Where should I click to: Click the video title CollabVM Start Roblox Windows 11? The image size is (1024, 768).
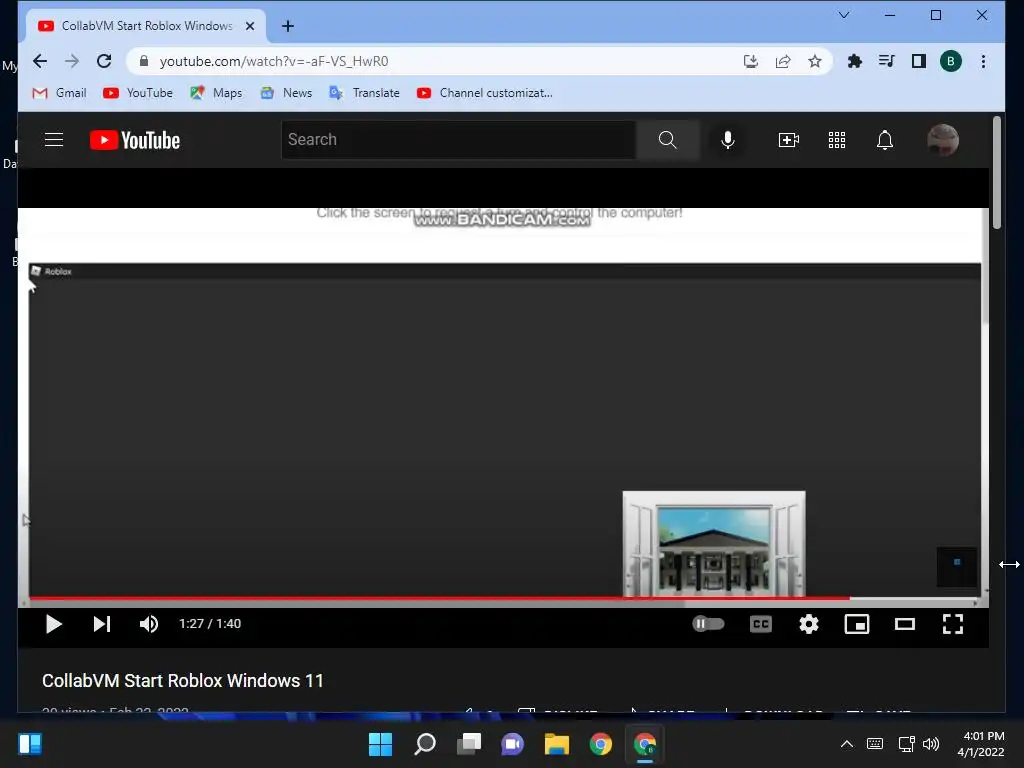pos(183,680)
